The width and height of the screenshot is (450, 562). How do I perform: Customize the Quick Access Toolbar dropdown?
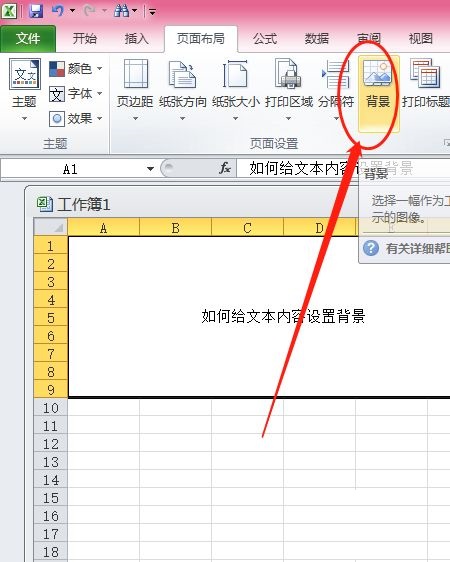pyautogui.click(x=152, y=12)
